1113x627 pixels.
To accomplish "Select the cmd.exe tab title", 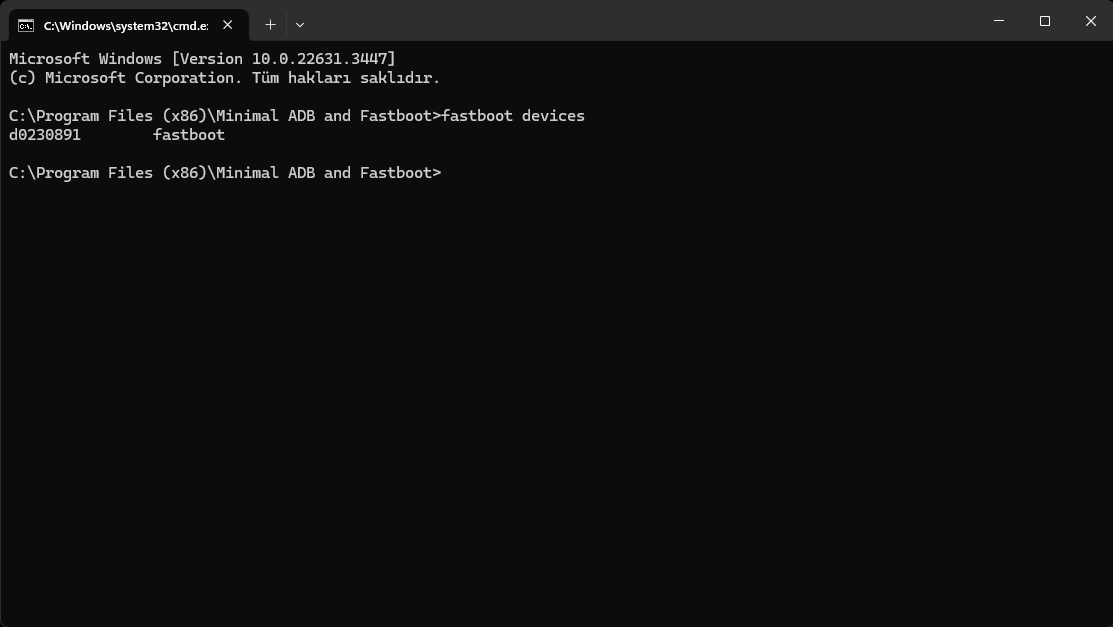I will click(x=125, y=25).
